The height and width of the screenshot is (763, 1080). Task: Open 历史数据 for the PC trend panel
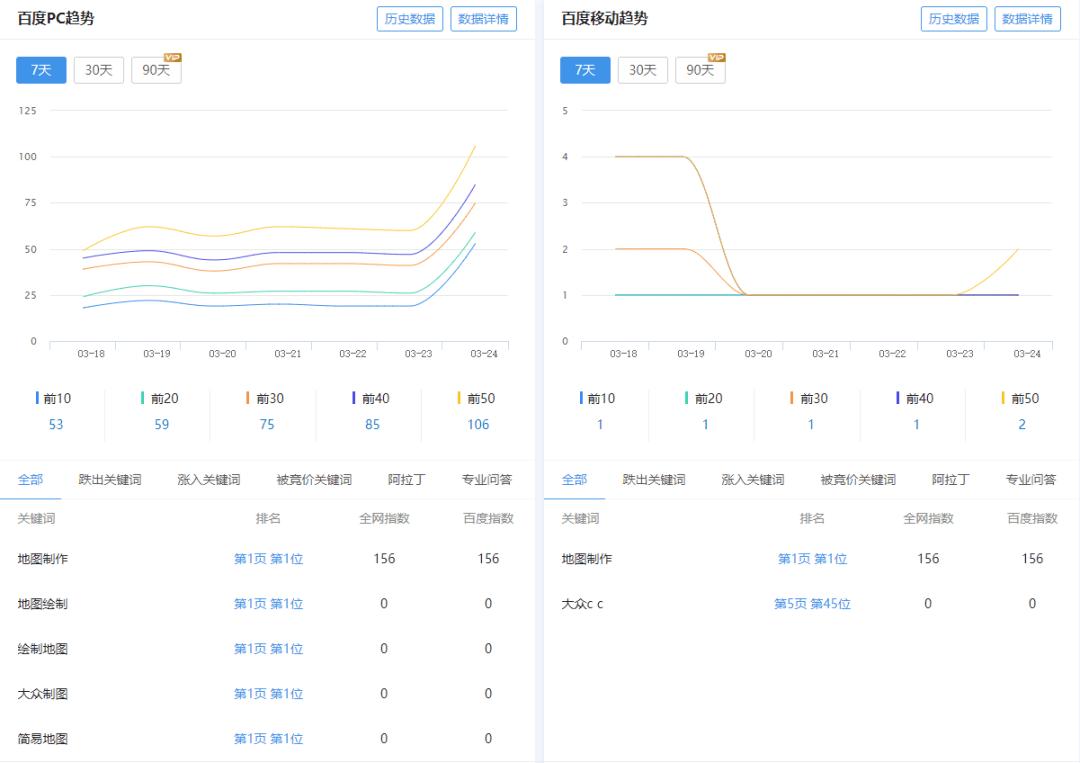(409, 18)
